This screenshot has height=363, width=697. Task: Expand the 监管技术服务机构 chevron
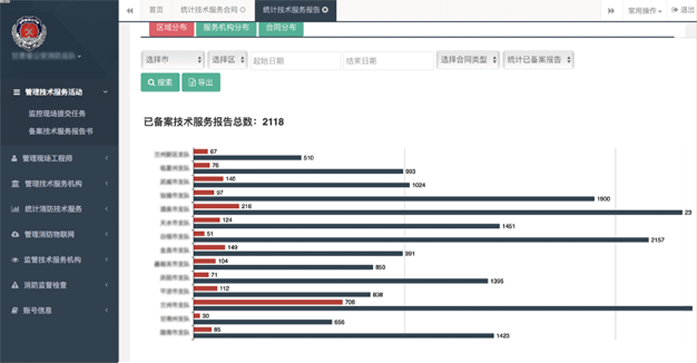[x=106, y=259]
